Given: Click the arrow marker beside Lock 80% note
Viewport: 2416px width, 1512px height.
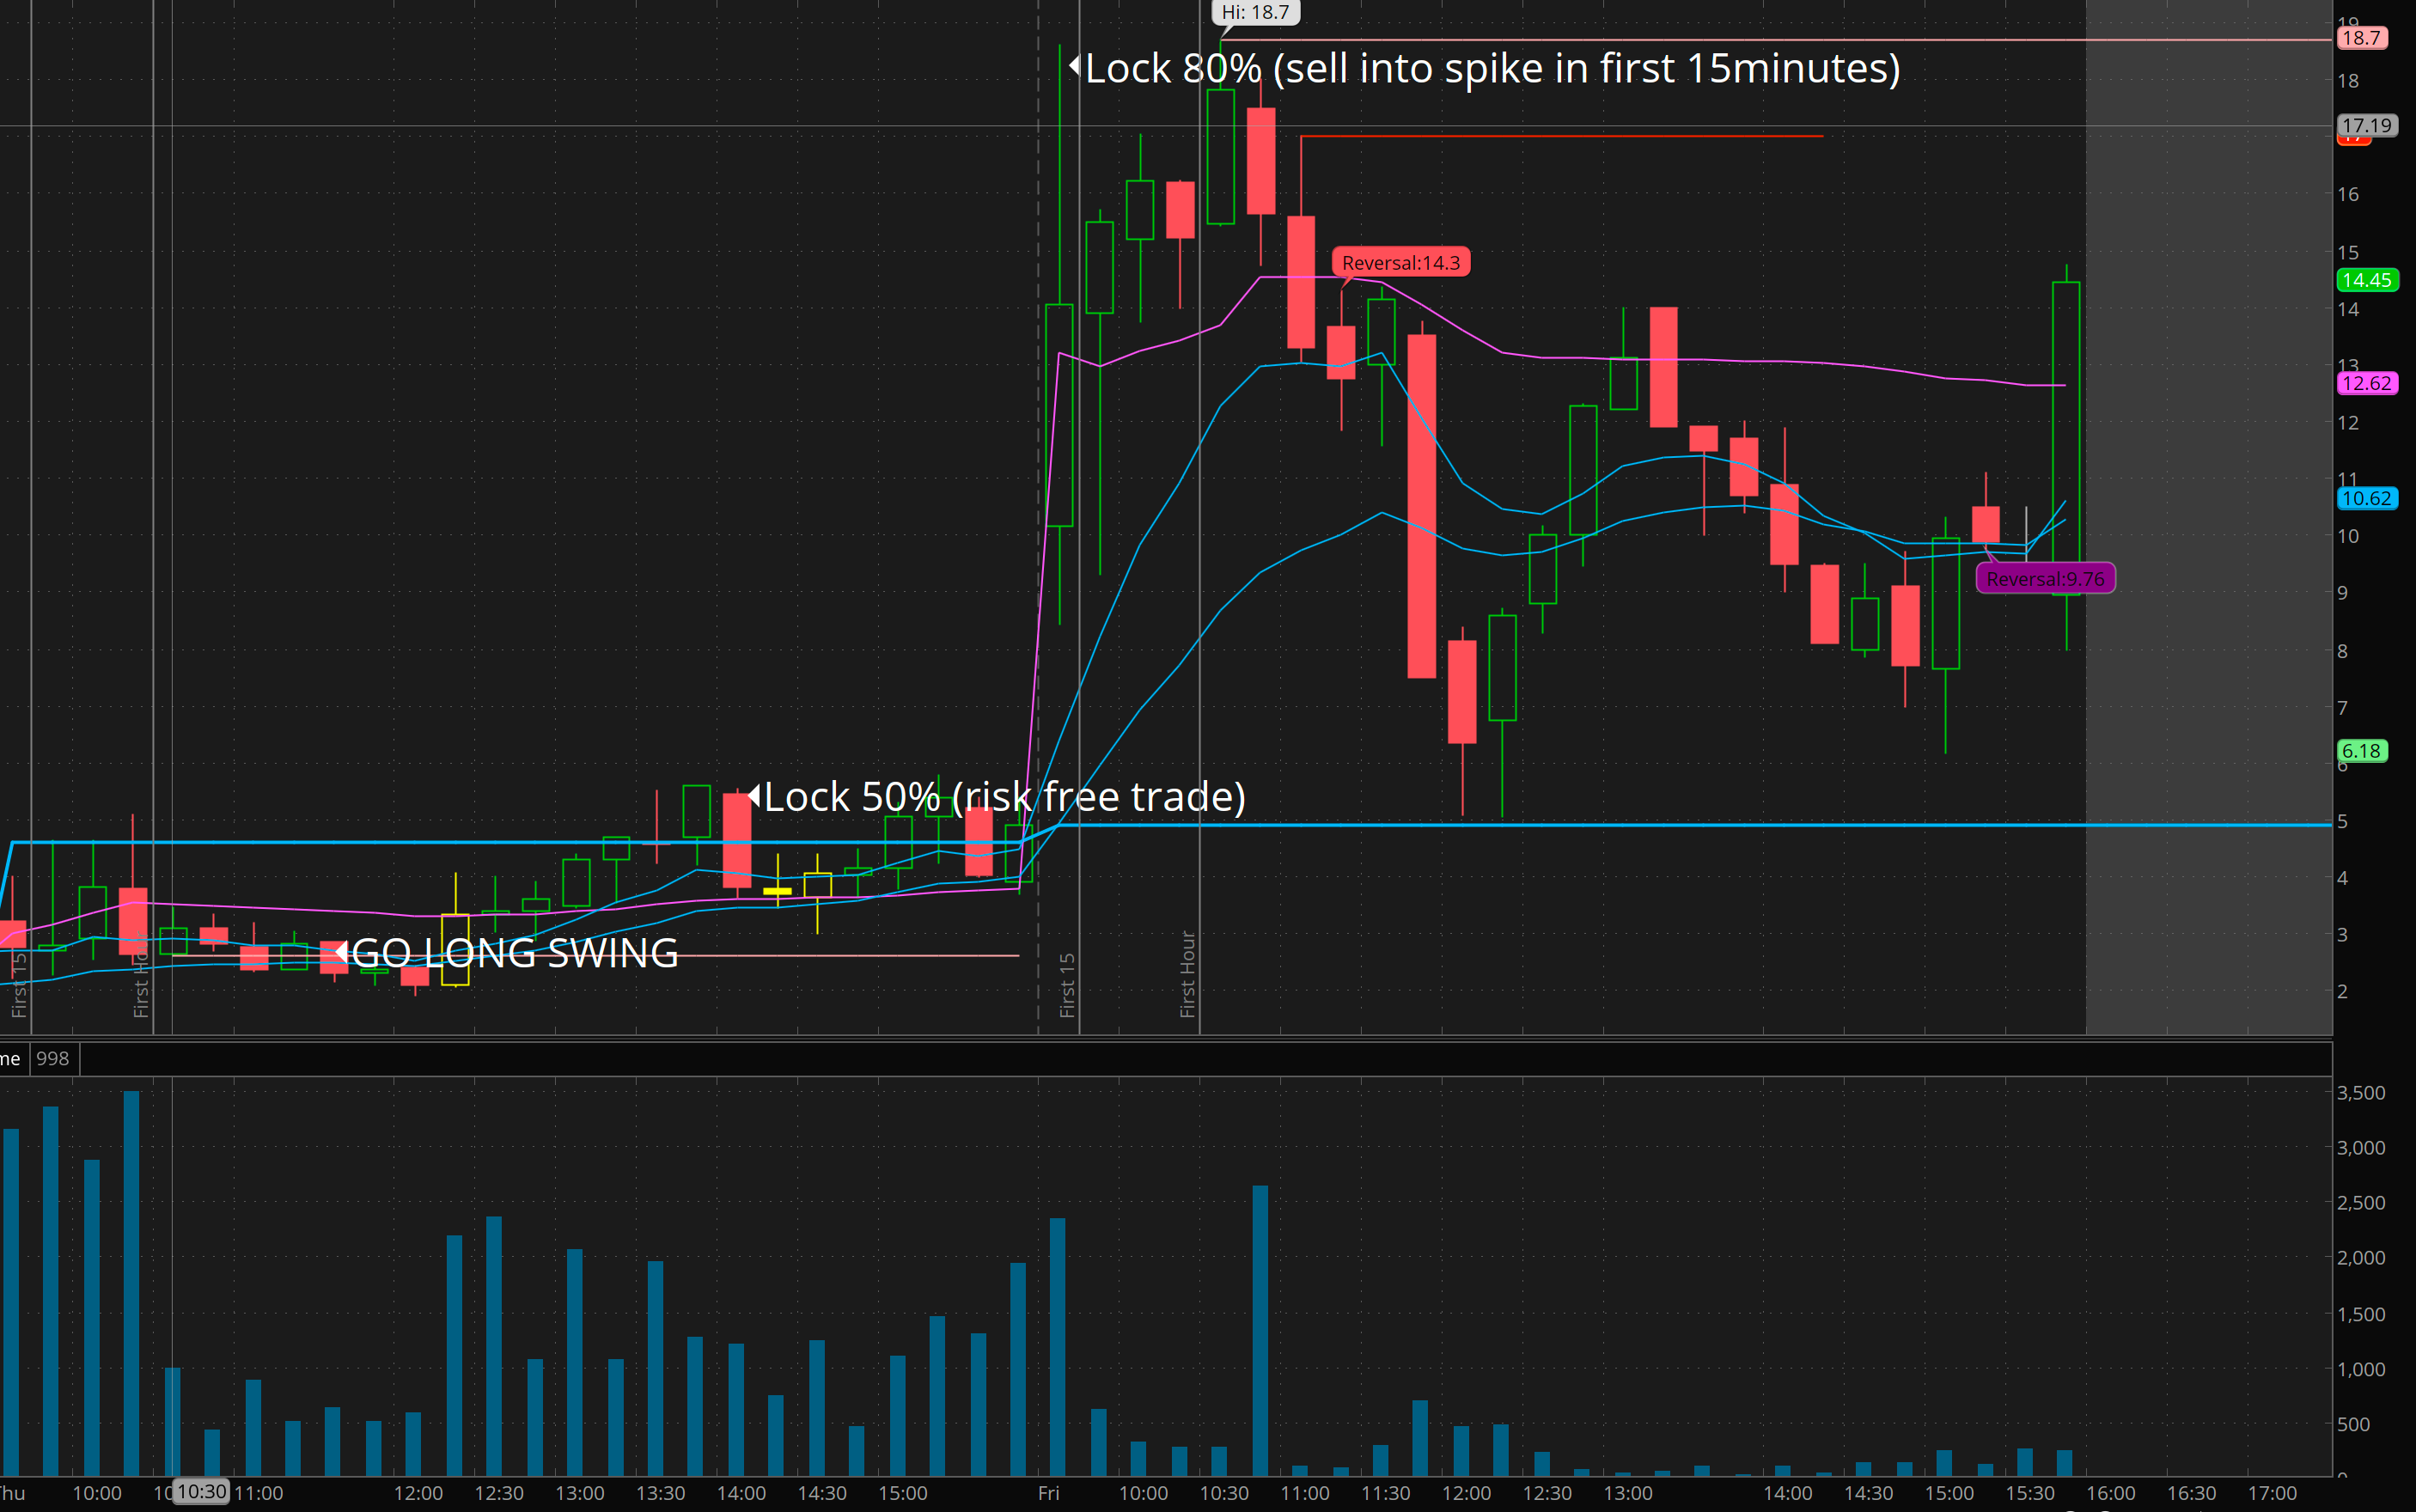Looking at the screenshot, I should tap(1074, 66).
